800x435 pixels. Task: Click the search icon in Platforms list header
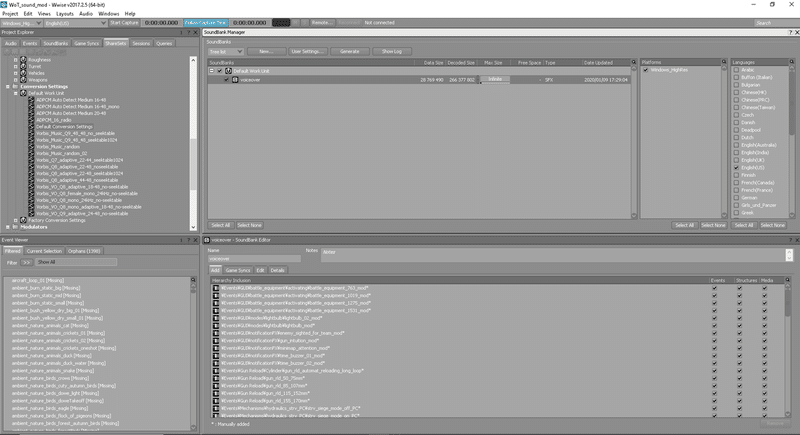(723, 62)
